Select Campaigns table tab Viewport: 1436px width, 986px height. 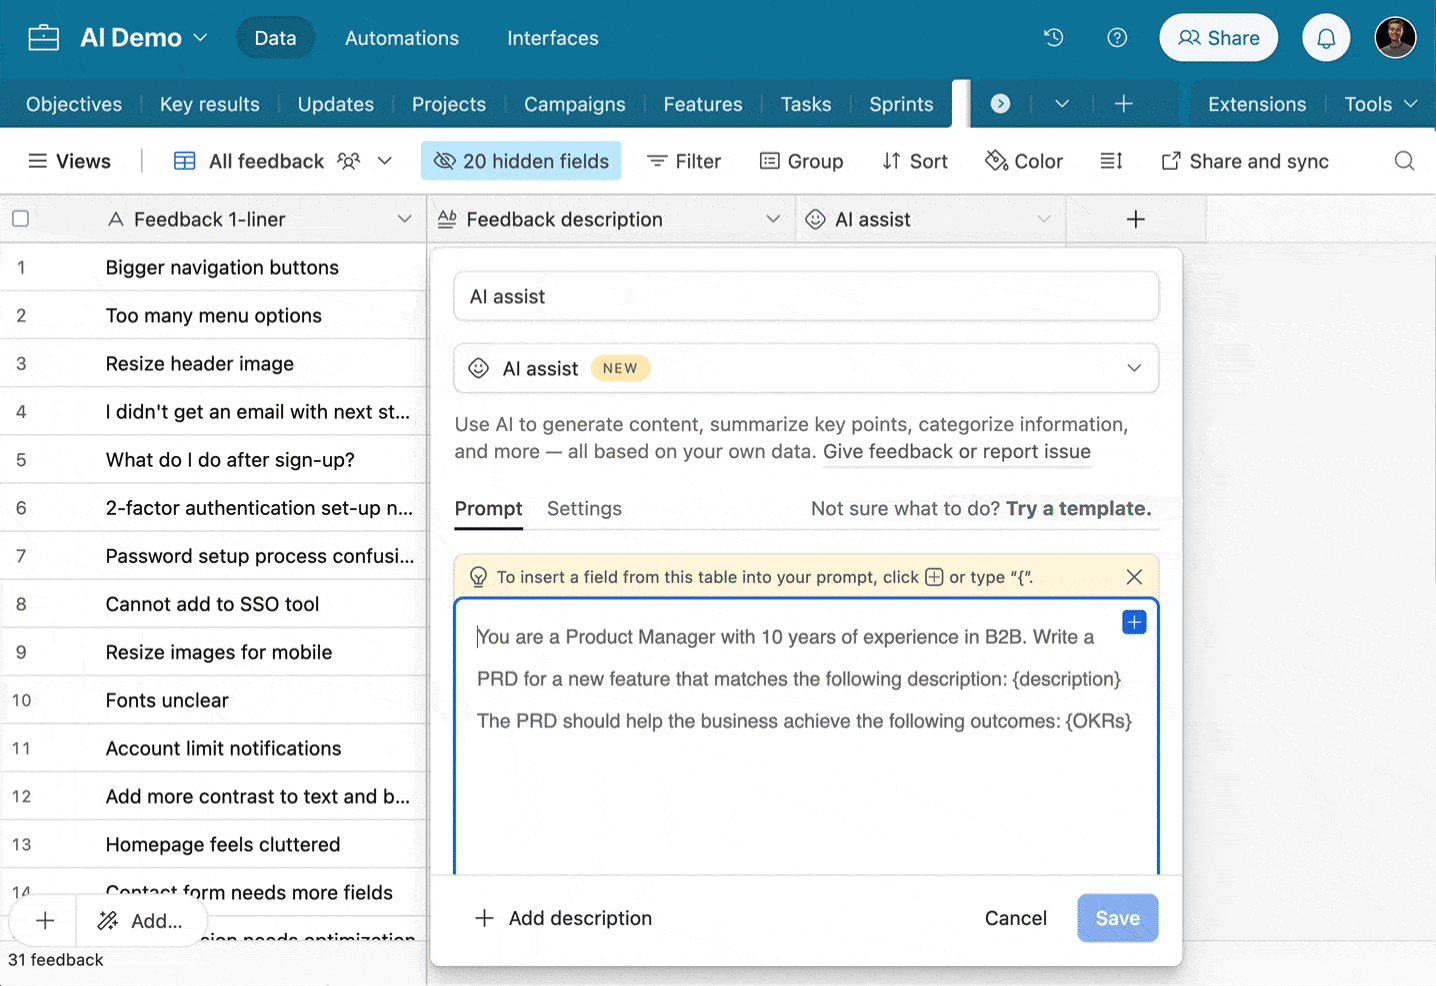tap(575, 104)
